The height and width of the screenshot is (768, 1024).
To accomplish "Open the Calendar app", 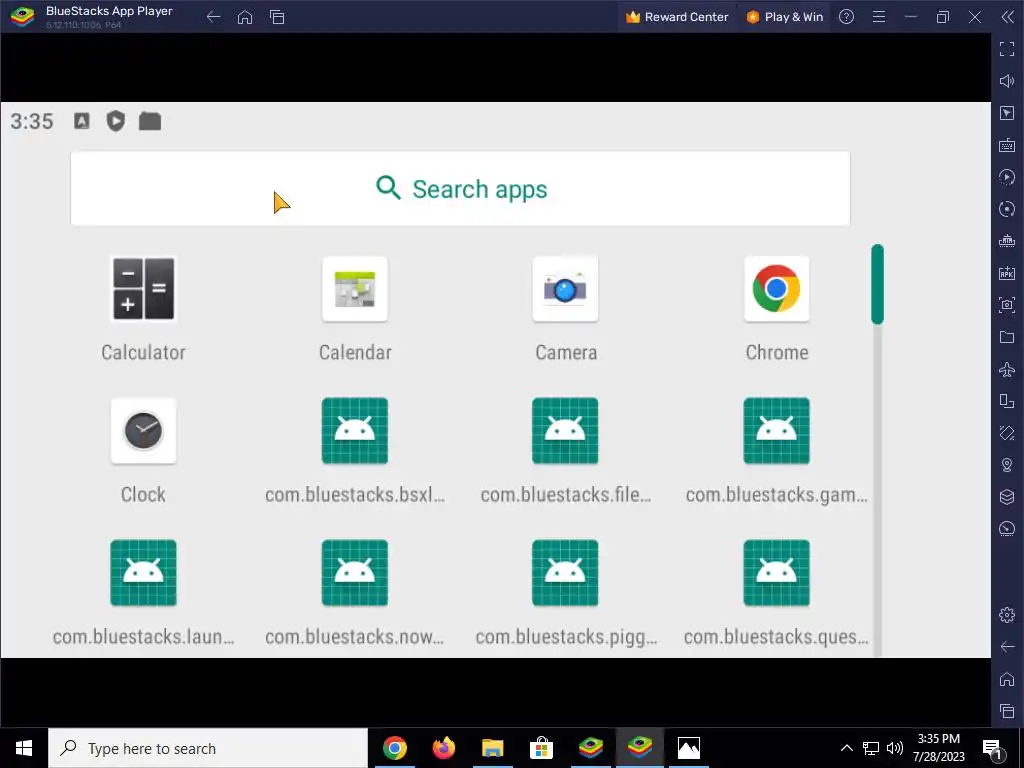I will pos(355,289).
